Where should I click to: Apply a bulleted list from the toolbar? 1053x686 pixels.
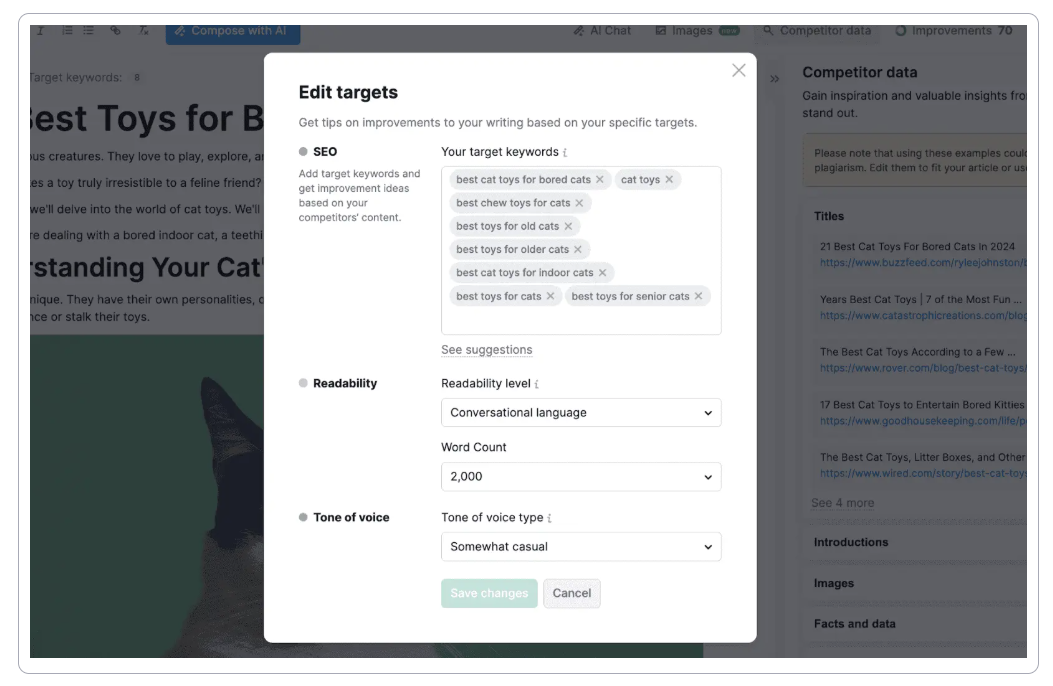(x=88, y=30)
